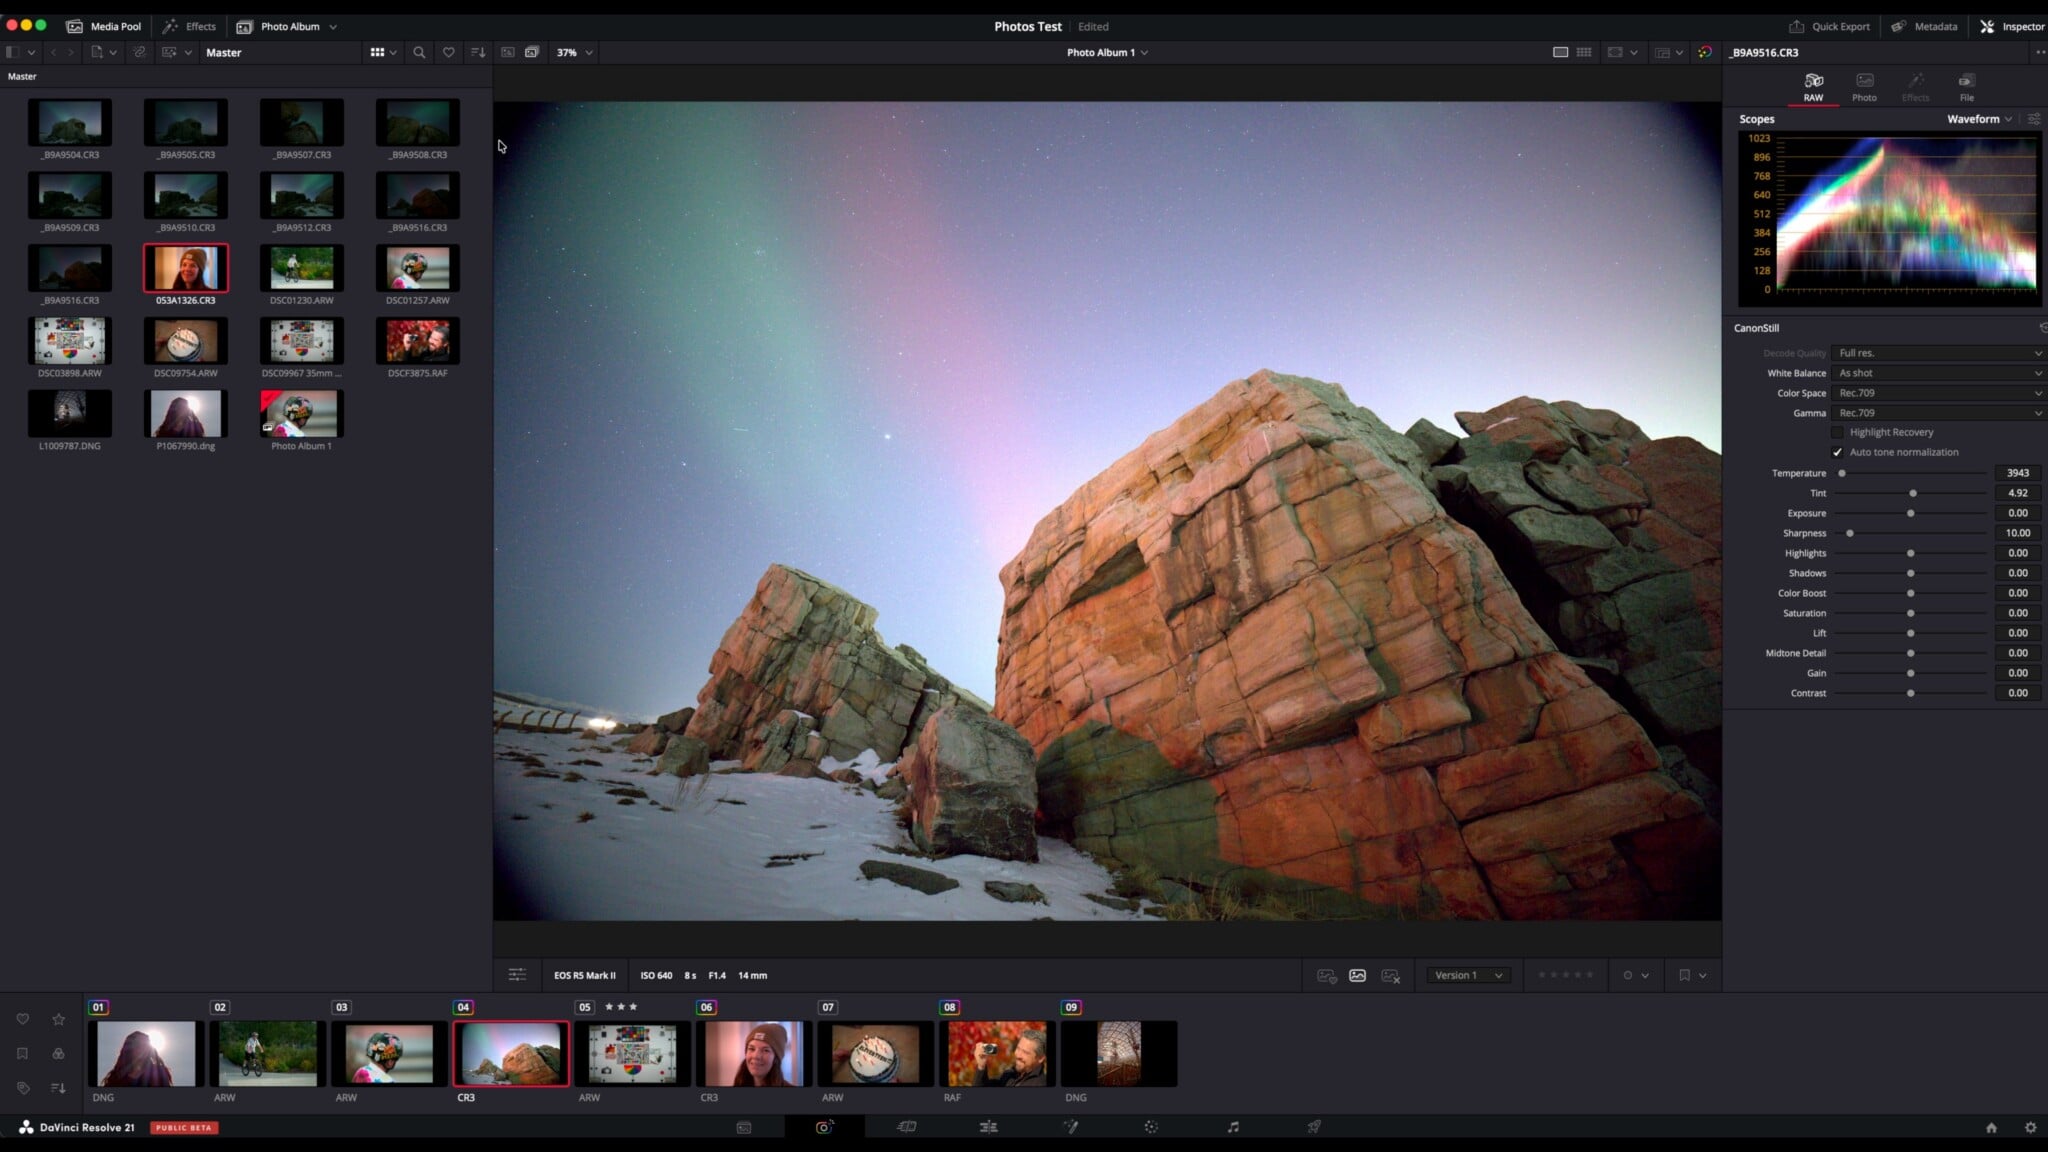Click the sort order icon in media pool toolbar

tap(478, 52)
